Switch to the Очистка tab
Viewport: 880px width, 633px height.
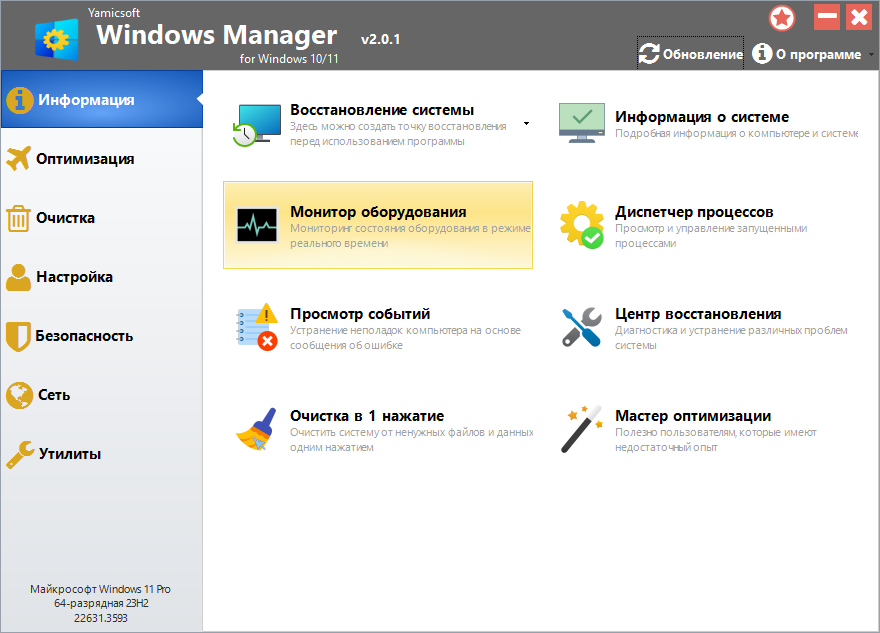coord(65,217)
